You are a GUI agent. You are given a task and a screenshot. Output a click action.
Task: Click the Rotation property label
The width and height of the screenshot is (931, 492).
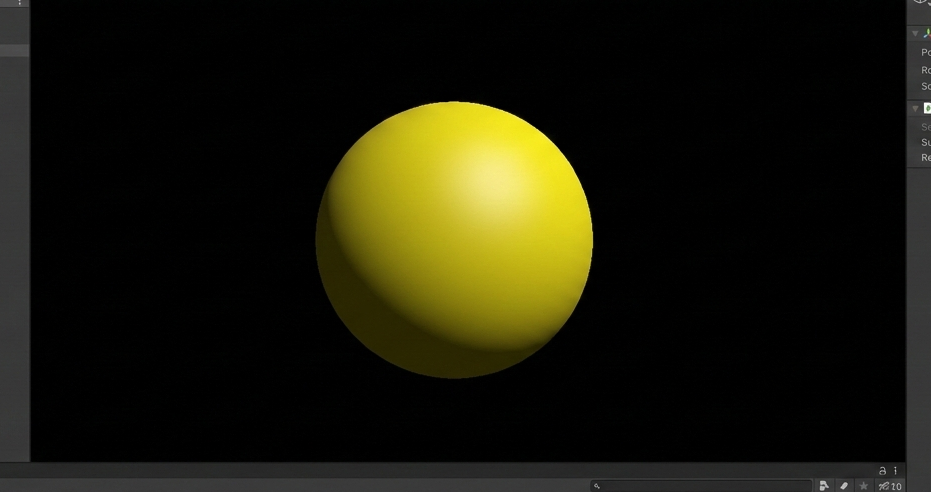[925, 70]
